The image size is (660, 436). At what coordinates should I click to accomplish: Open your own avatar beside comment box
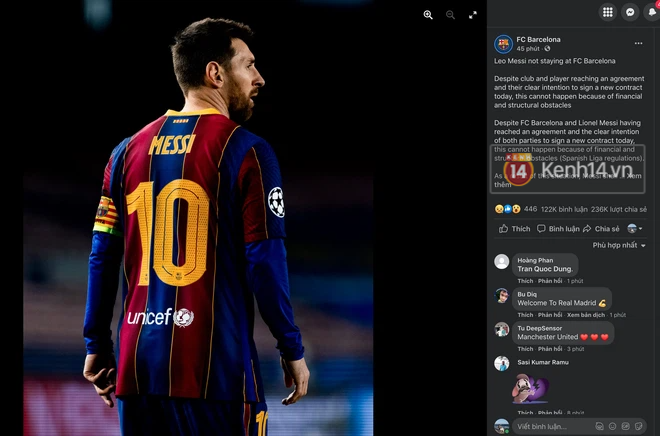[501, 426]
